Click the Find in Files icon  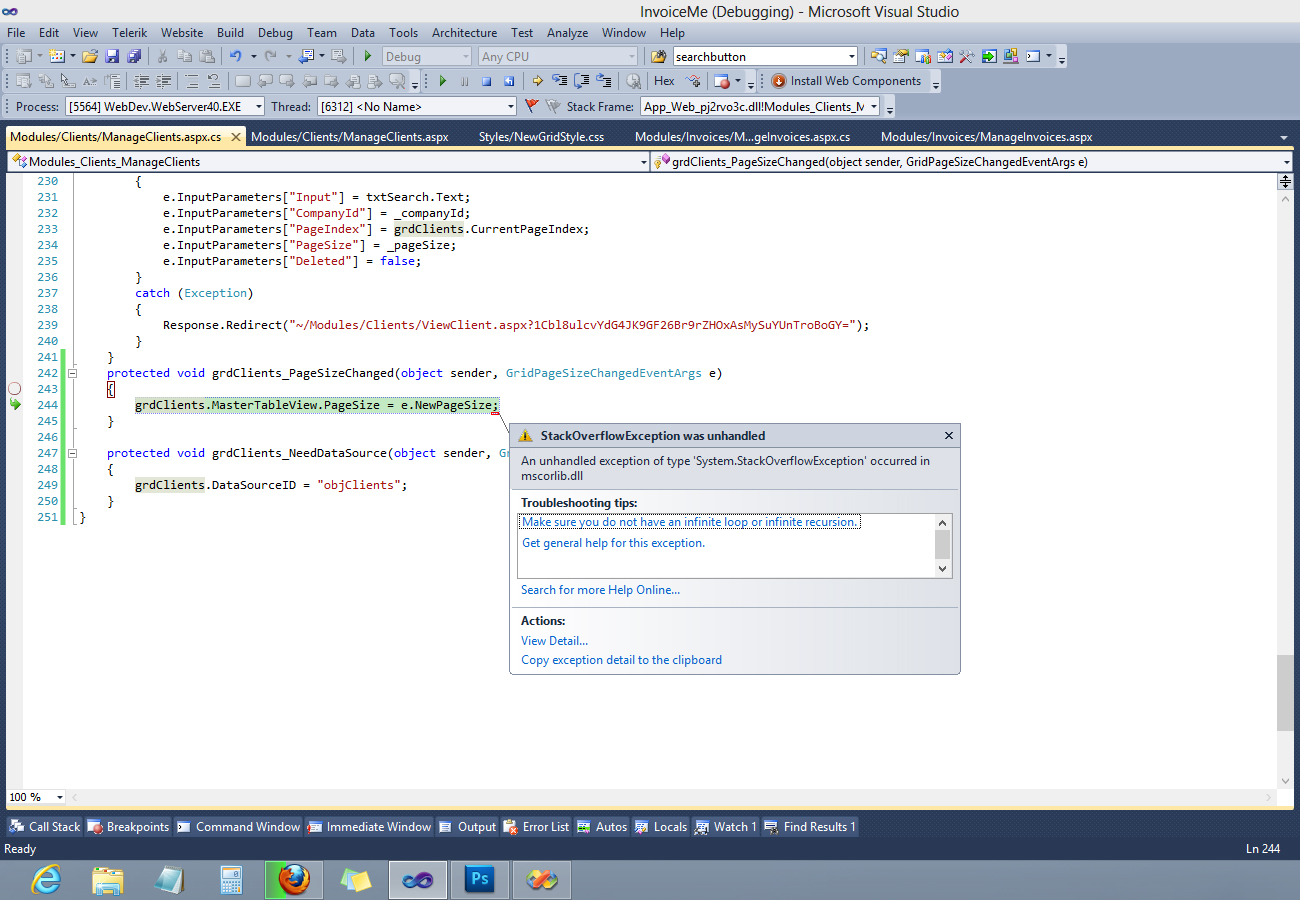[x=658, y=57]
